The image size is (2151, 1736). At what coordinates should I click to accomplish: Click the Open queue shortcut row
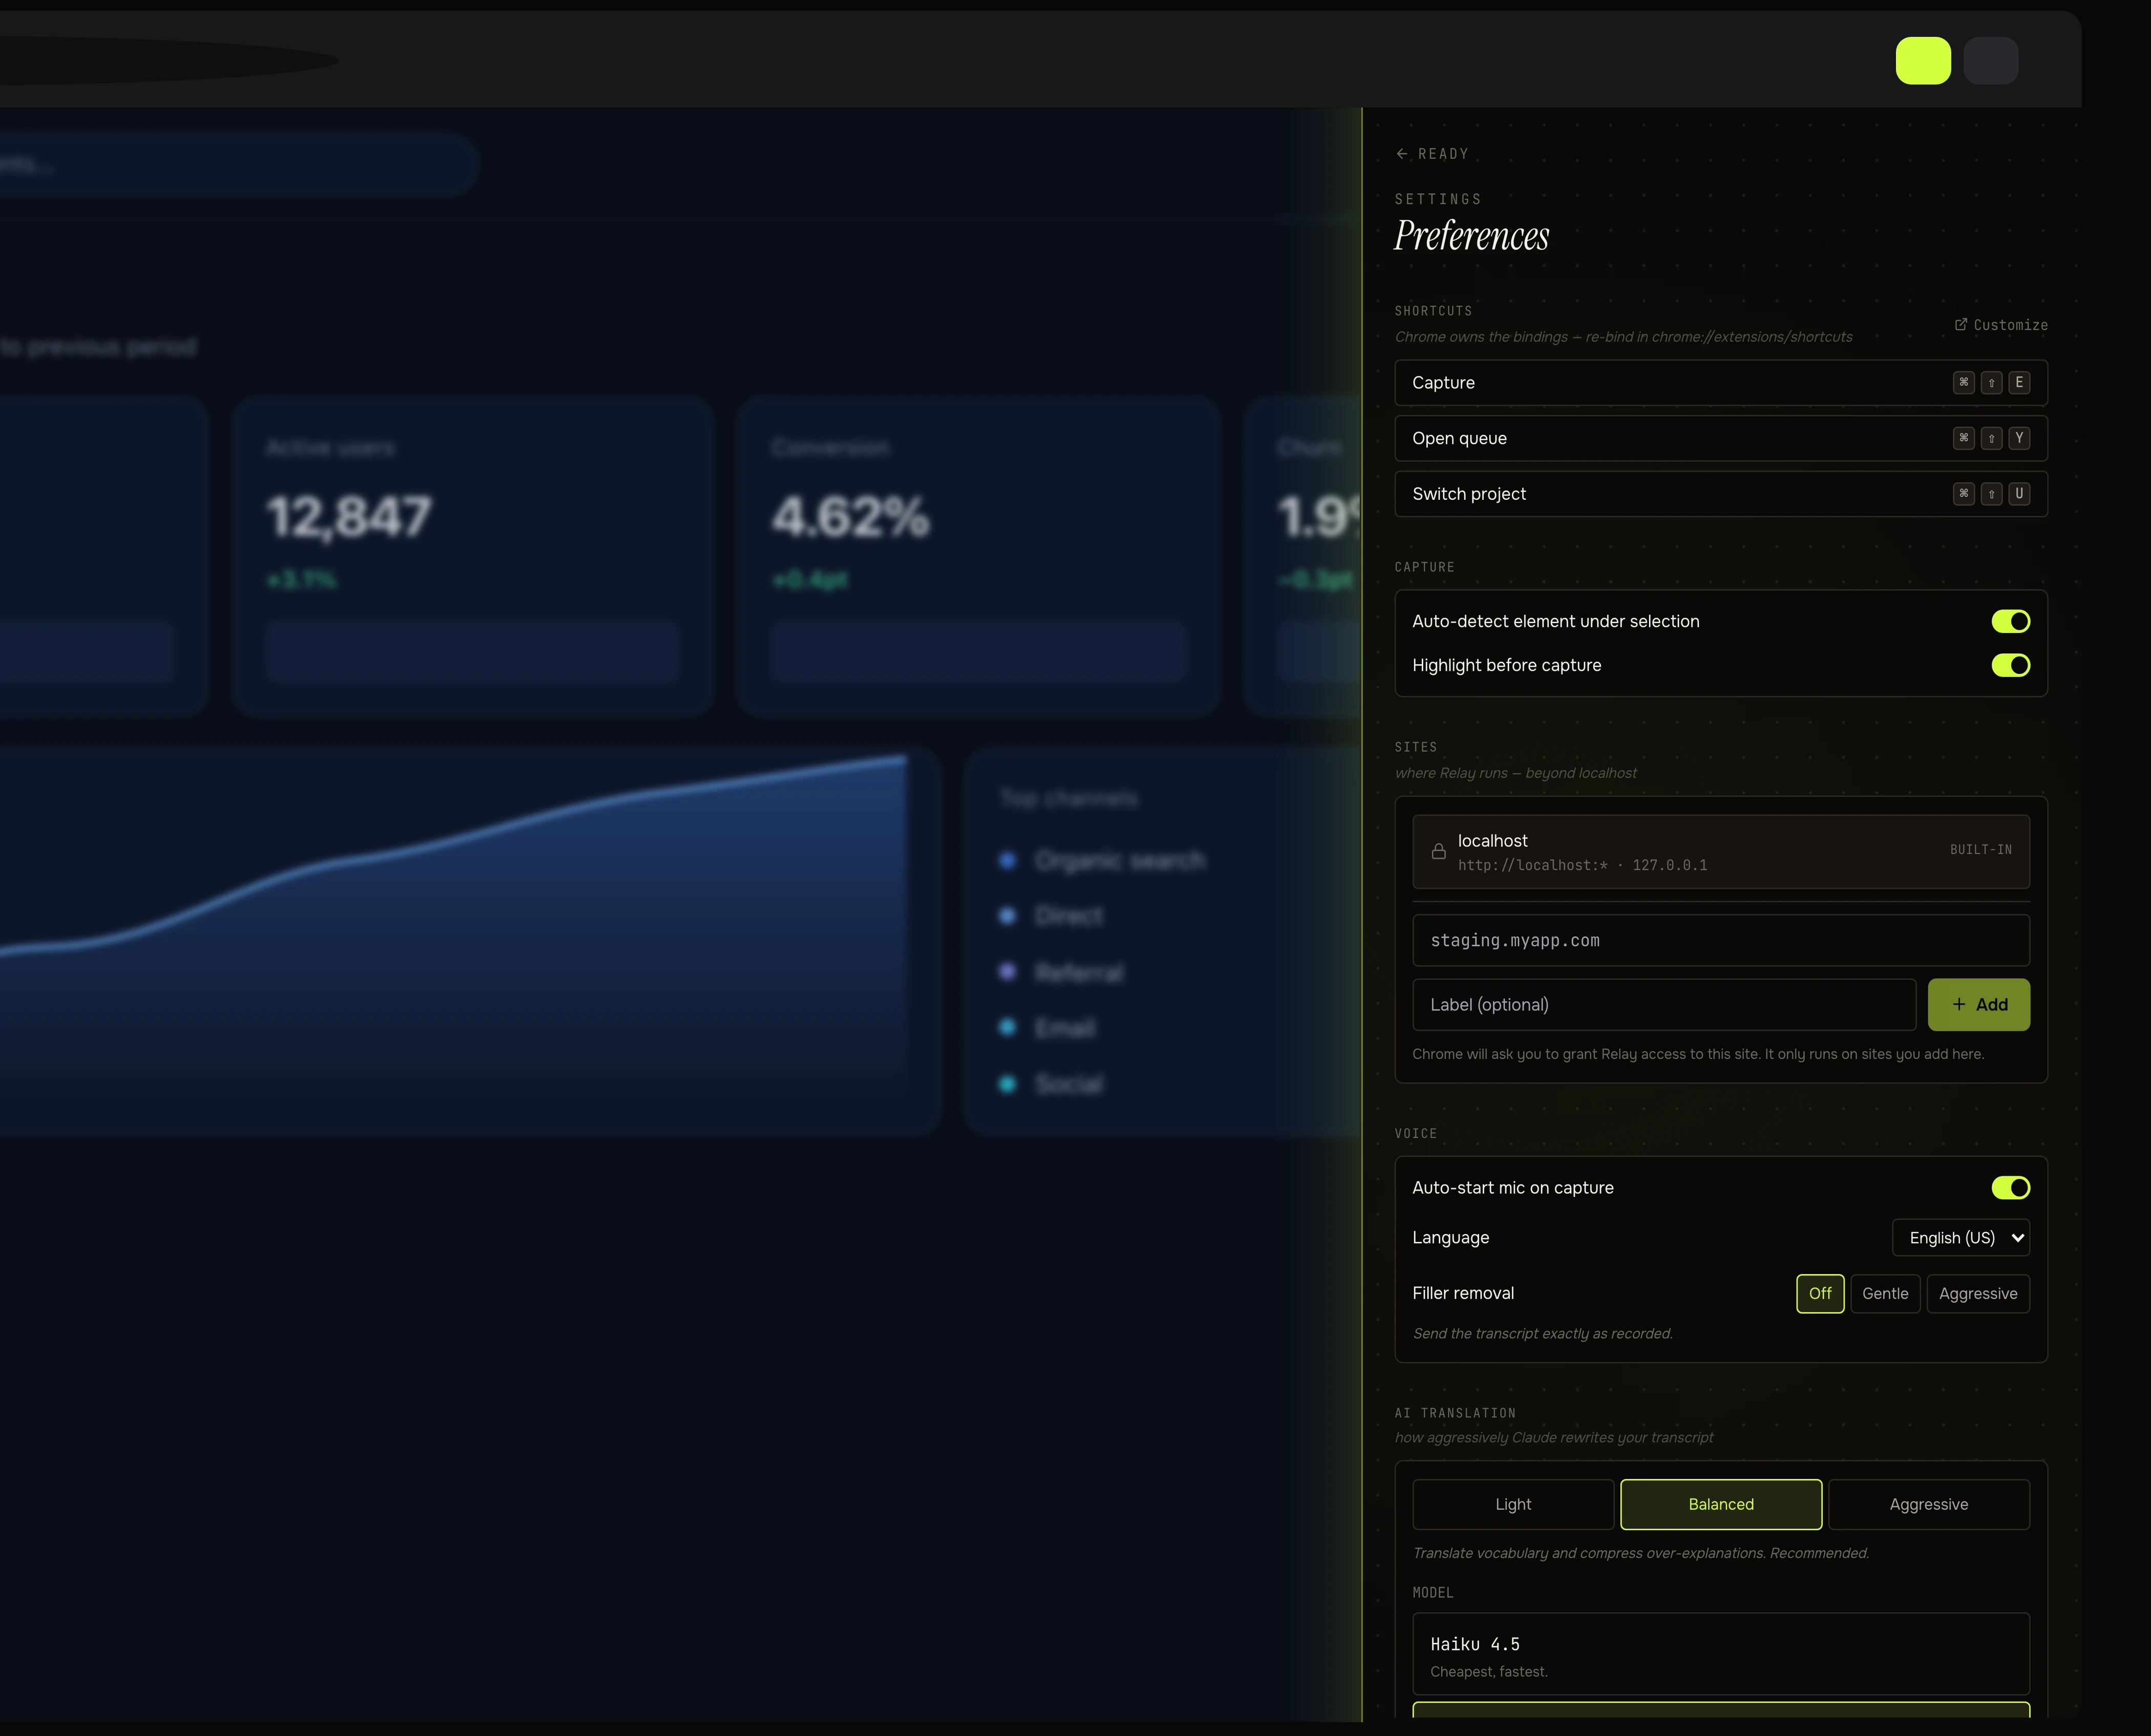pyautogui.click(x=1721, y=438)
